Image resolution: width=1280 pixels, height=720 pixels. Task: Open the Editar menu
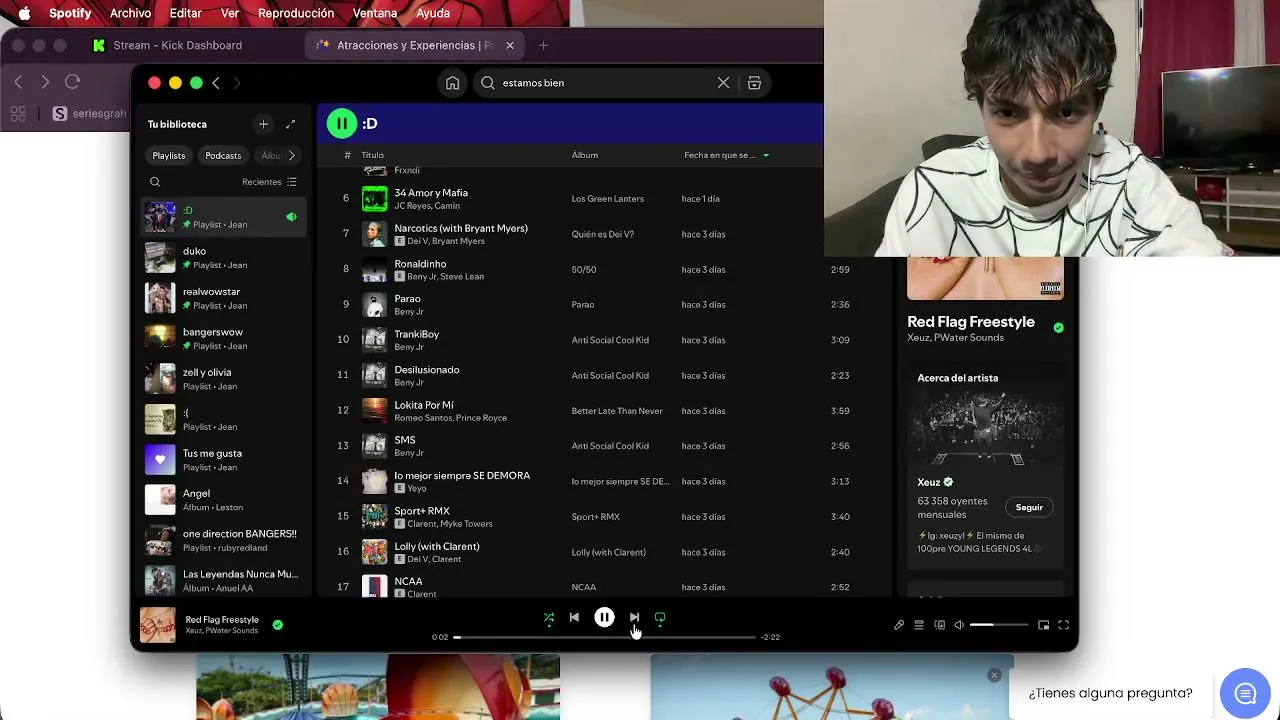[186, 13]
